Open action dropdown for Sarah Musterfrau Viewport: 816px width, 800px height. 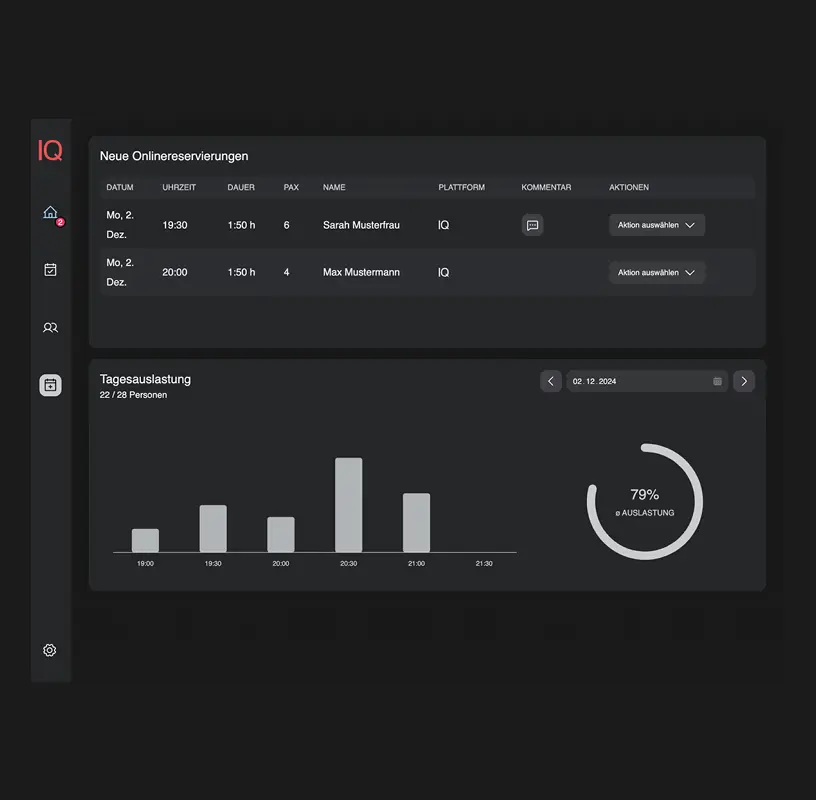pos(657,225)
